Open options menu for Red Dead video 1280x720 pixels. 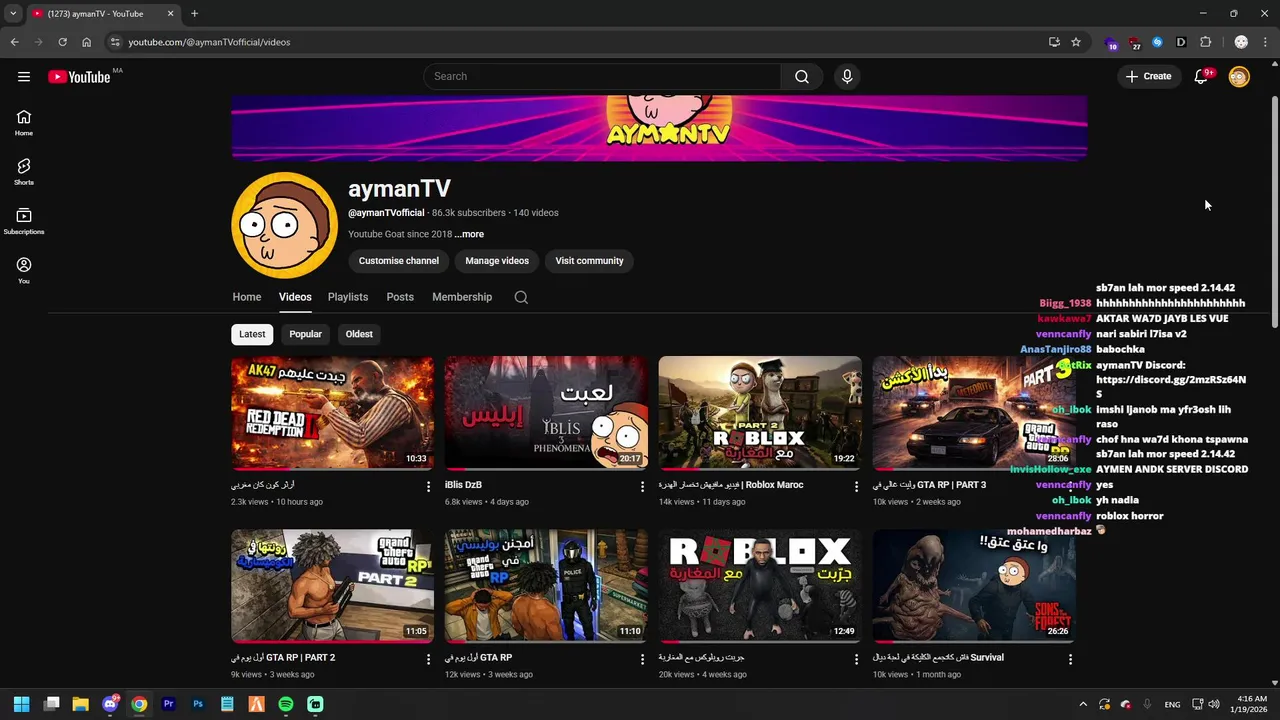[x=428, y=487]
